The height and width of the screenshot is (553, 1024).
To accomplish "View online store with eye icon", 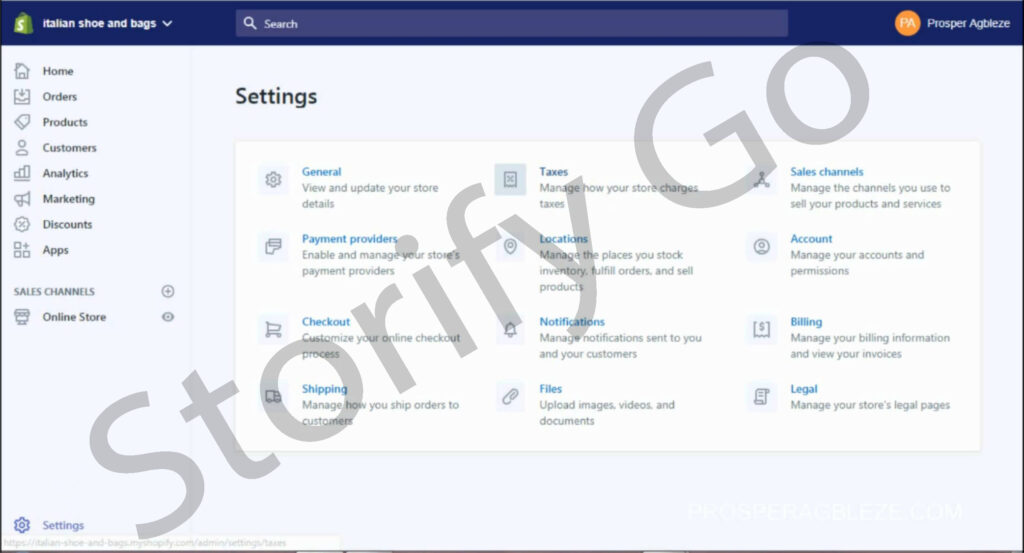I will (168, 317).
